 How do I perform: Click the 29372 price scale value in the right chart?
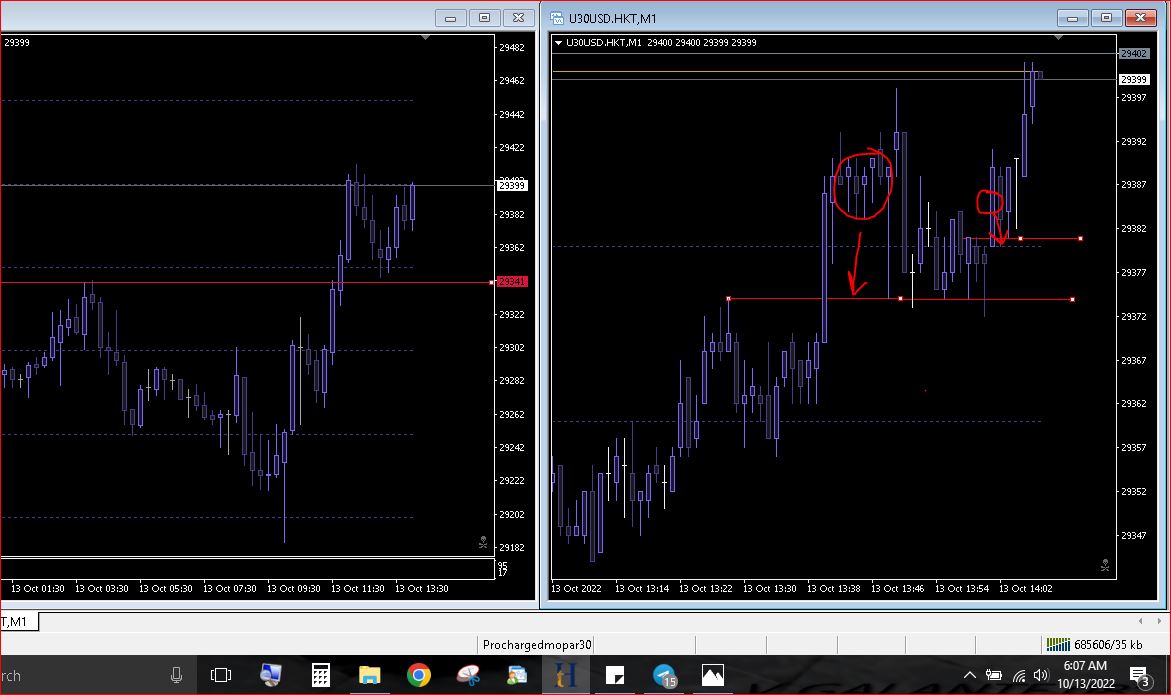click(x=1134, y=317)
